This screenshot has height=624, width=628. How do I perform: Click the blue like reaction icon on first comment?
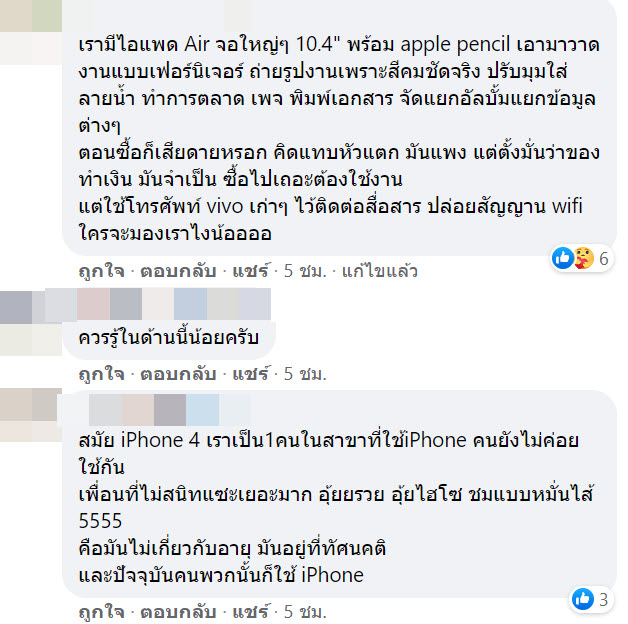pyautogui.click(x=563, y=258)
